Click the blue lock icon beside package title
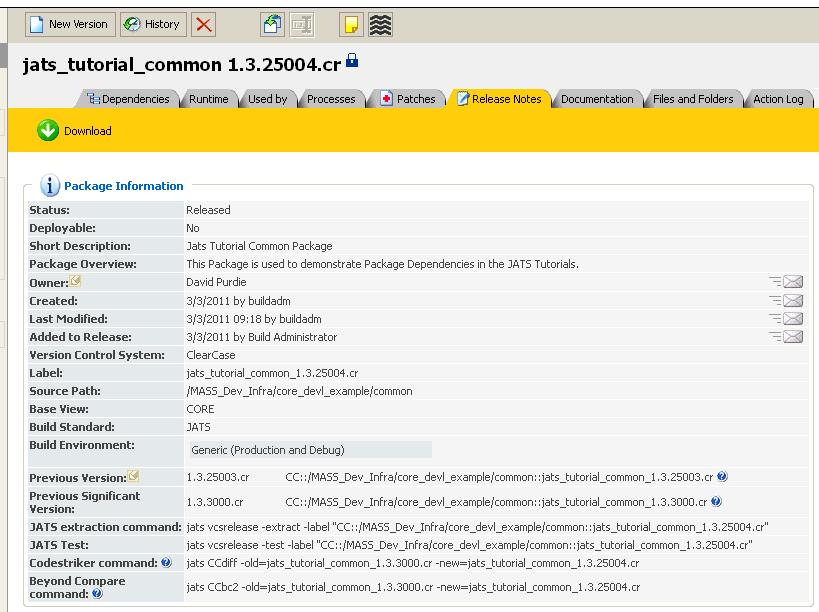This screenshot has width=819, height=612. click(352, 62)
